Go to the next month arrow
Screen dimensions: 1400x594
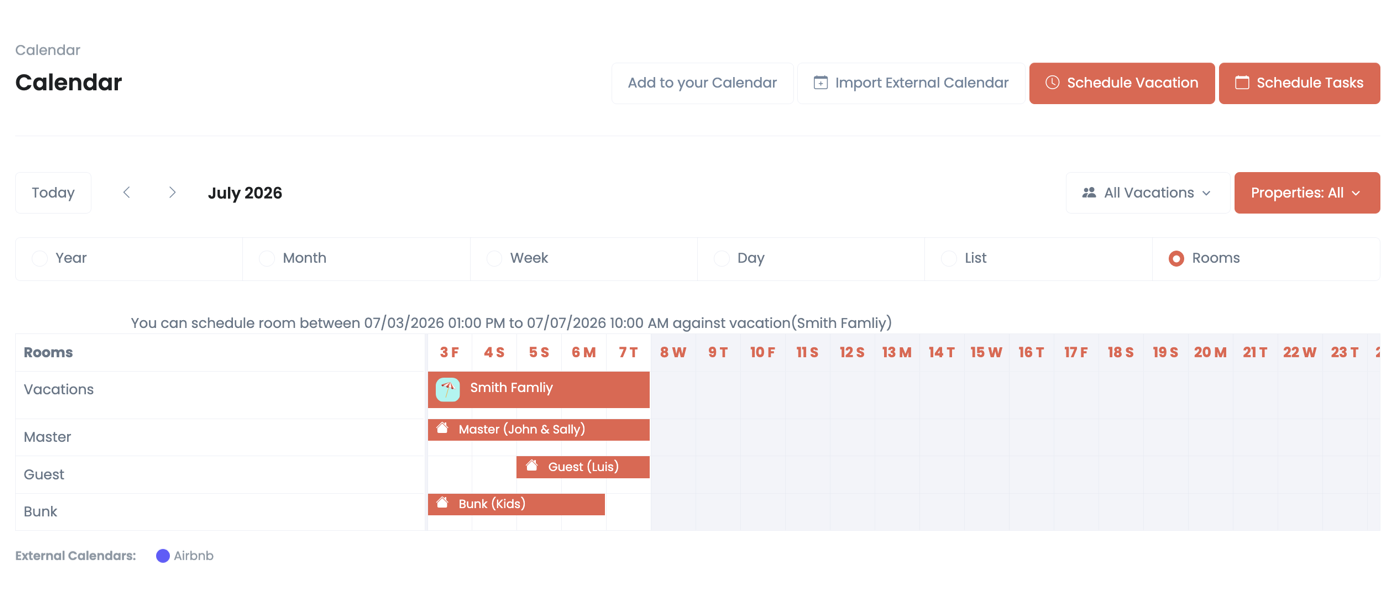pos(172,192)
